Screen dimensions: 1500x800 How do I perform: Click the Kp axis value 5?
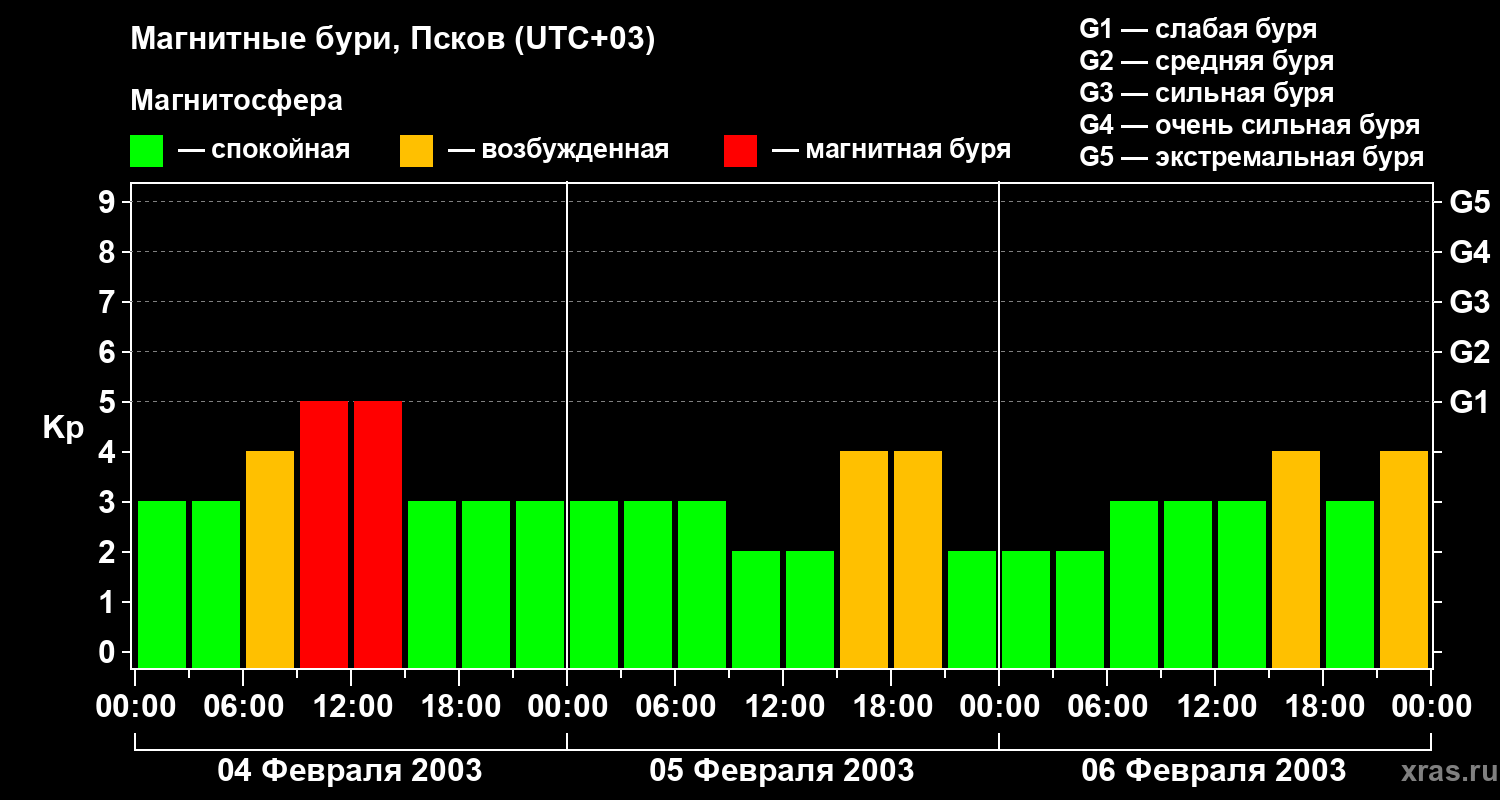click(108, 402)
